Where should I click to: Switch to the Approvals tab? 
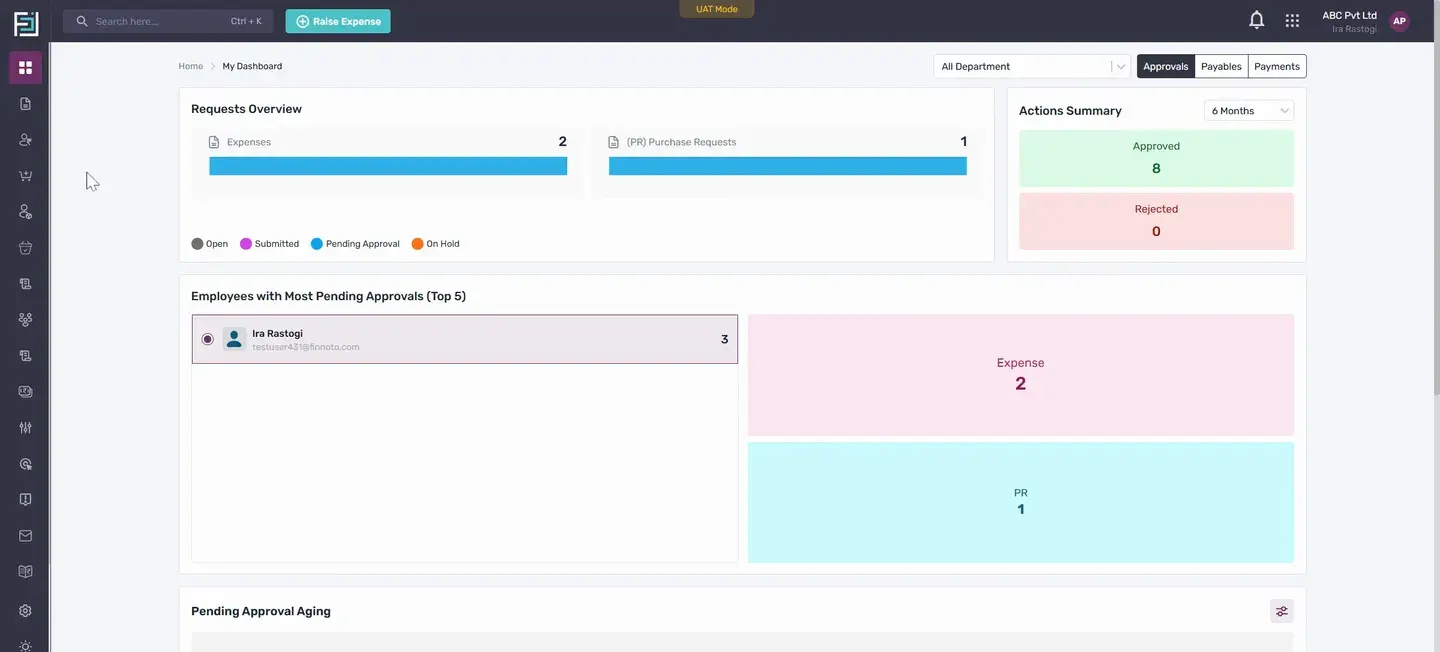pos(1165,66)
